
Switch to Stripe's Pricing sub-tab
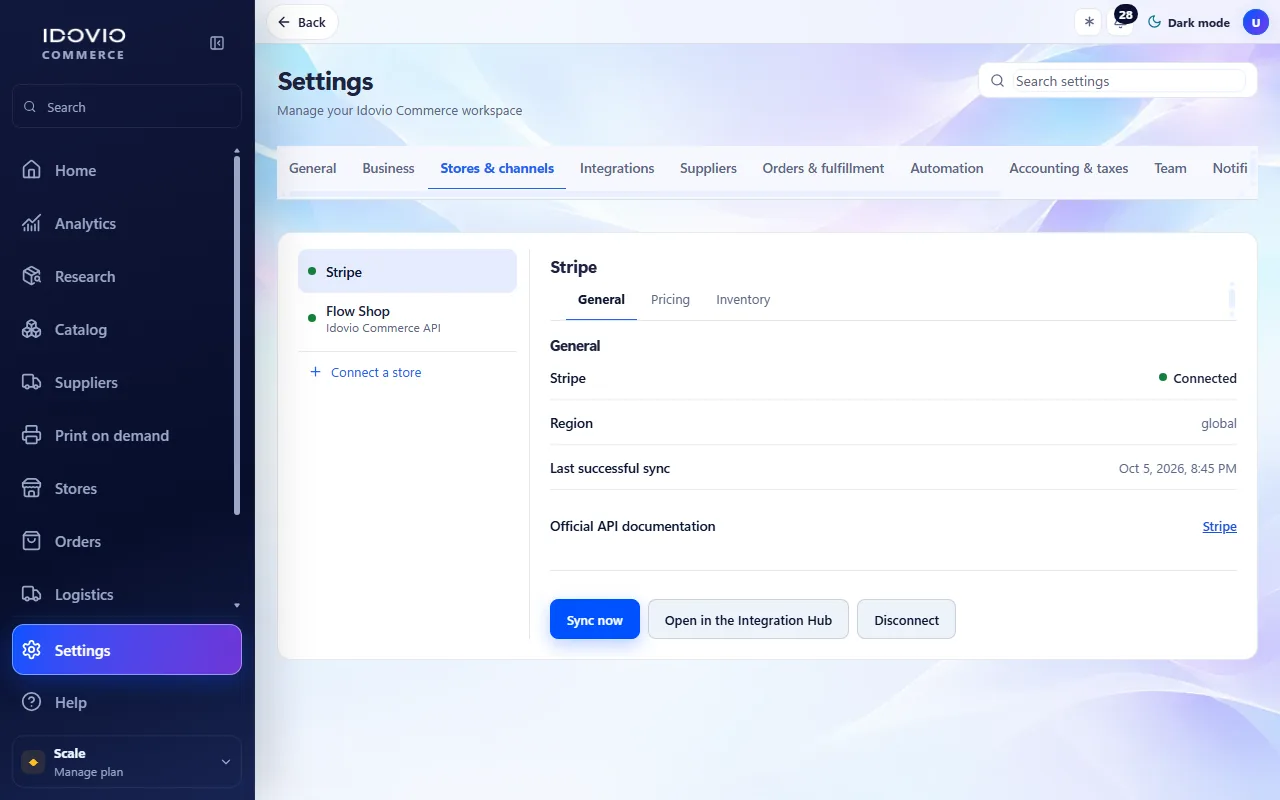pos(670,299)
